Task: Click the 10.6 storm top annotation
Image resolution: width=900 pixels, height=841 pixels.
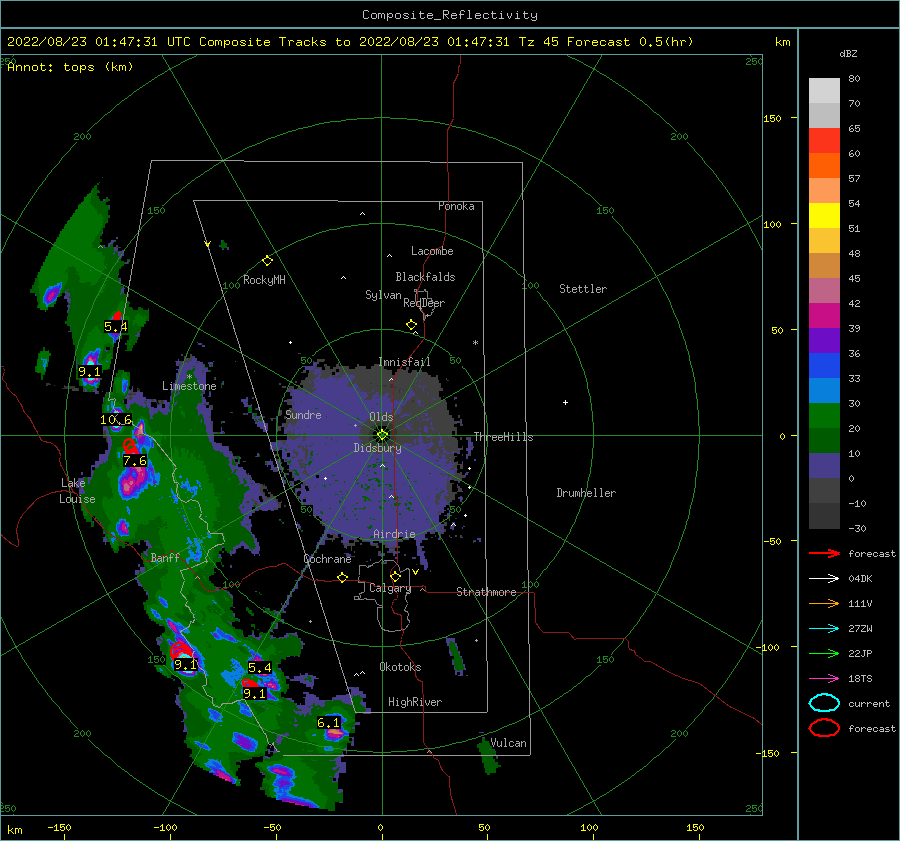Action: click(116, 420)
